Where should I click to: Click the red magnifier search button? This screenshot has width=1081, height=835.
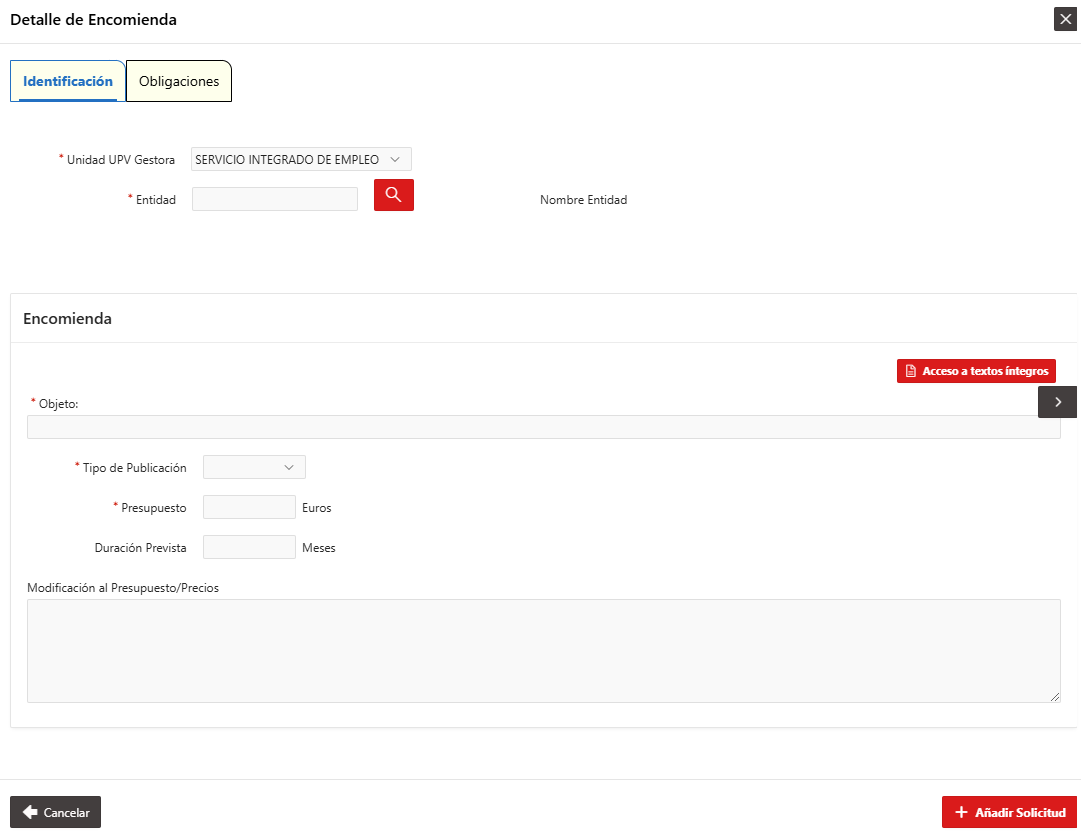pos(394,195)
